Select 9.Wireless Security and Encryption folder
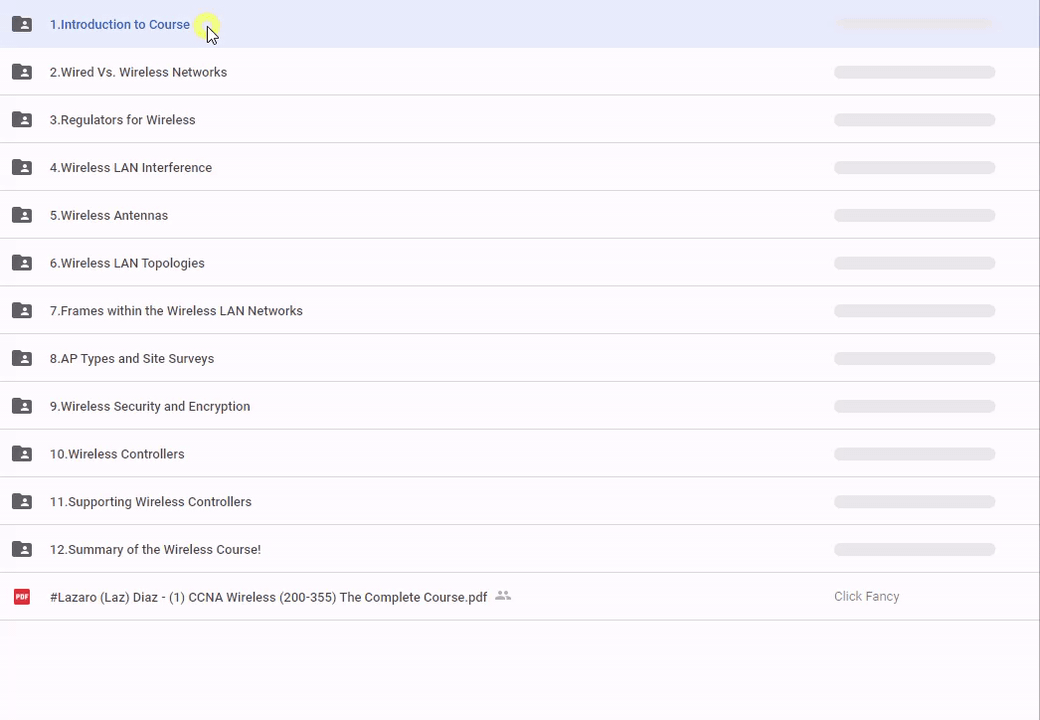The image size is (1040, 720). click(150, 406)
